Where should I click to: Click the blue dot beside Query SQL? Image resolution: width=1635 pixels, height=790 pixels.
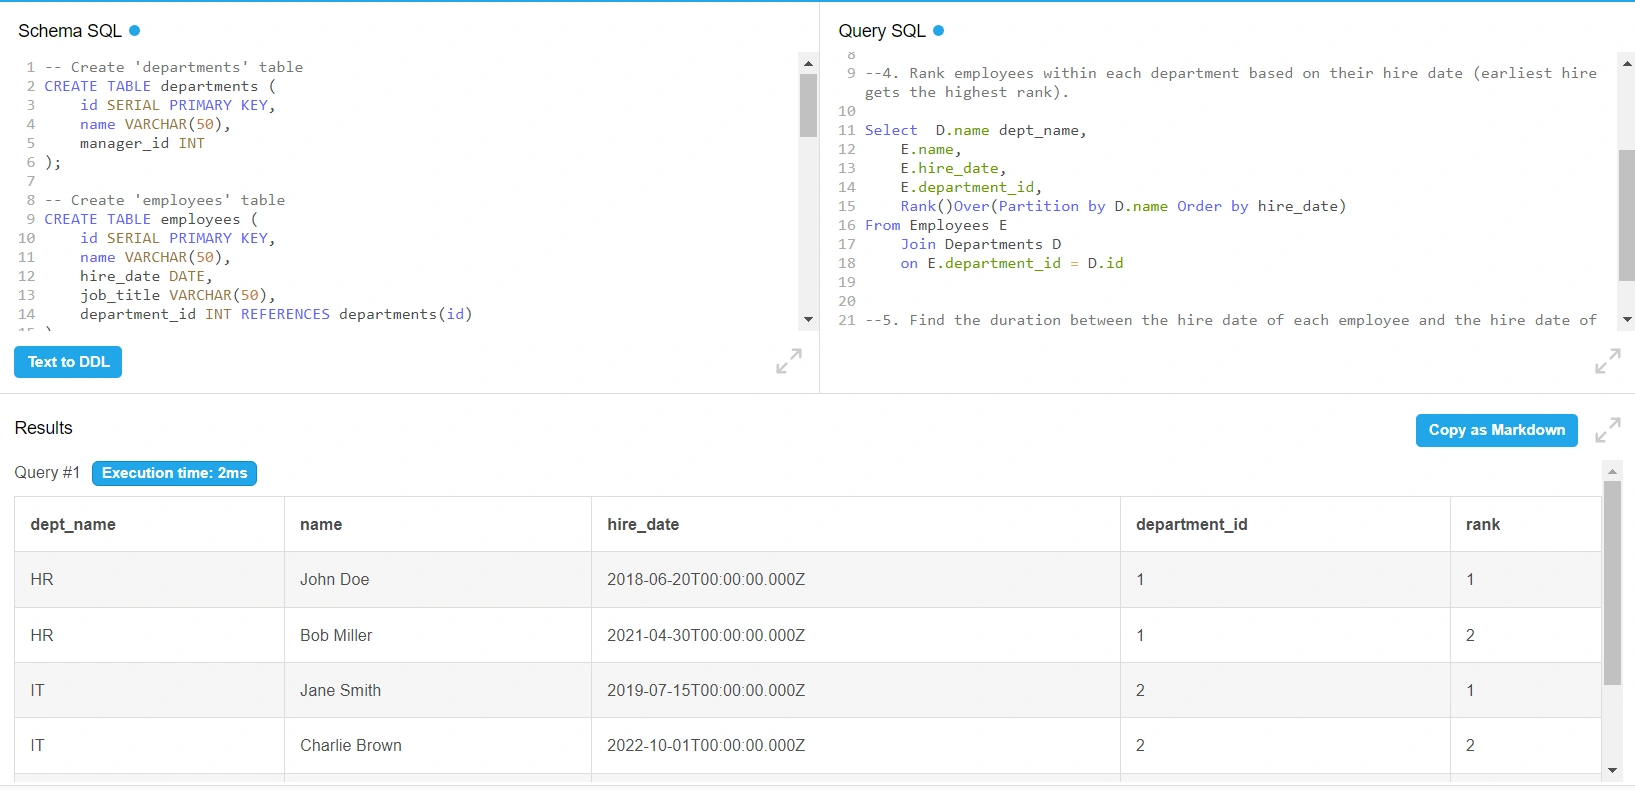coord(938,31)
